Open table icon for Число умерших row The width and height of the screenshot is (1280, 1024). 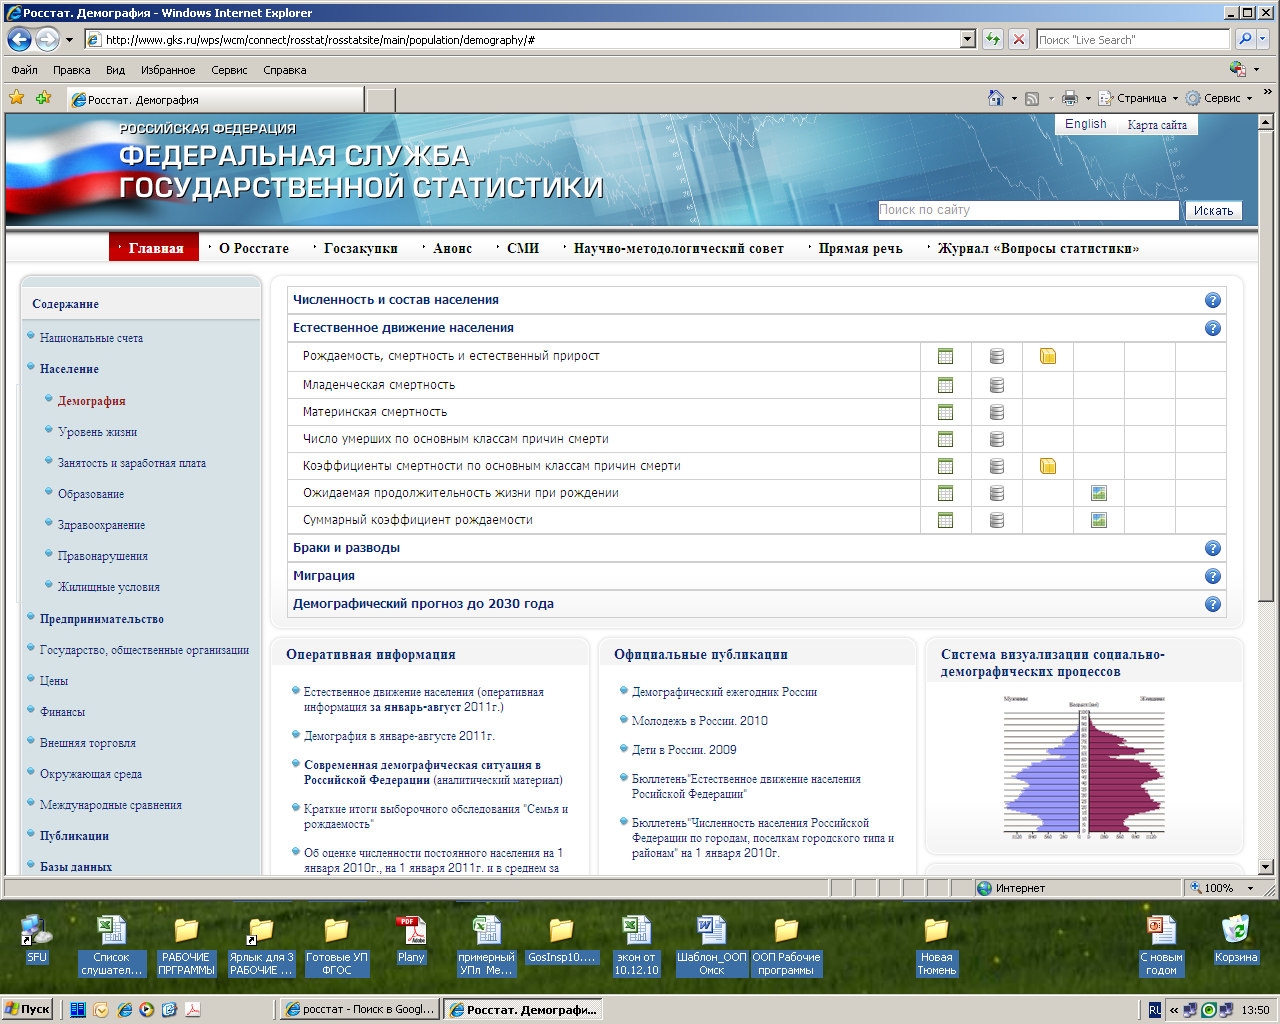(945, 439)
